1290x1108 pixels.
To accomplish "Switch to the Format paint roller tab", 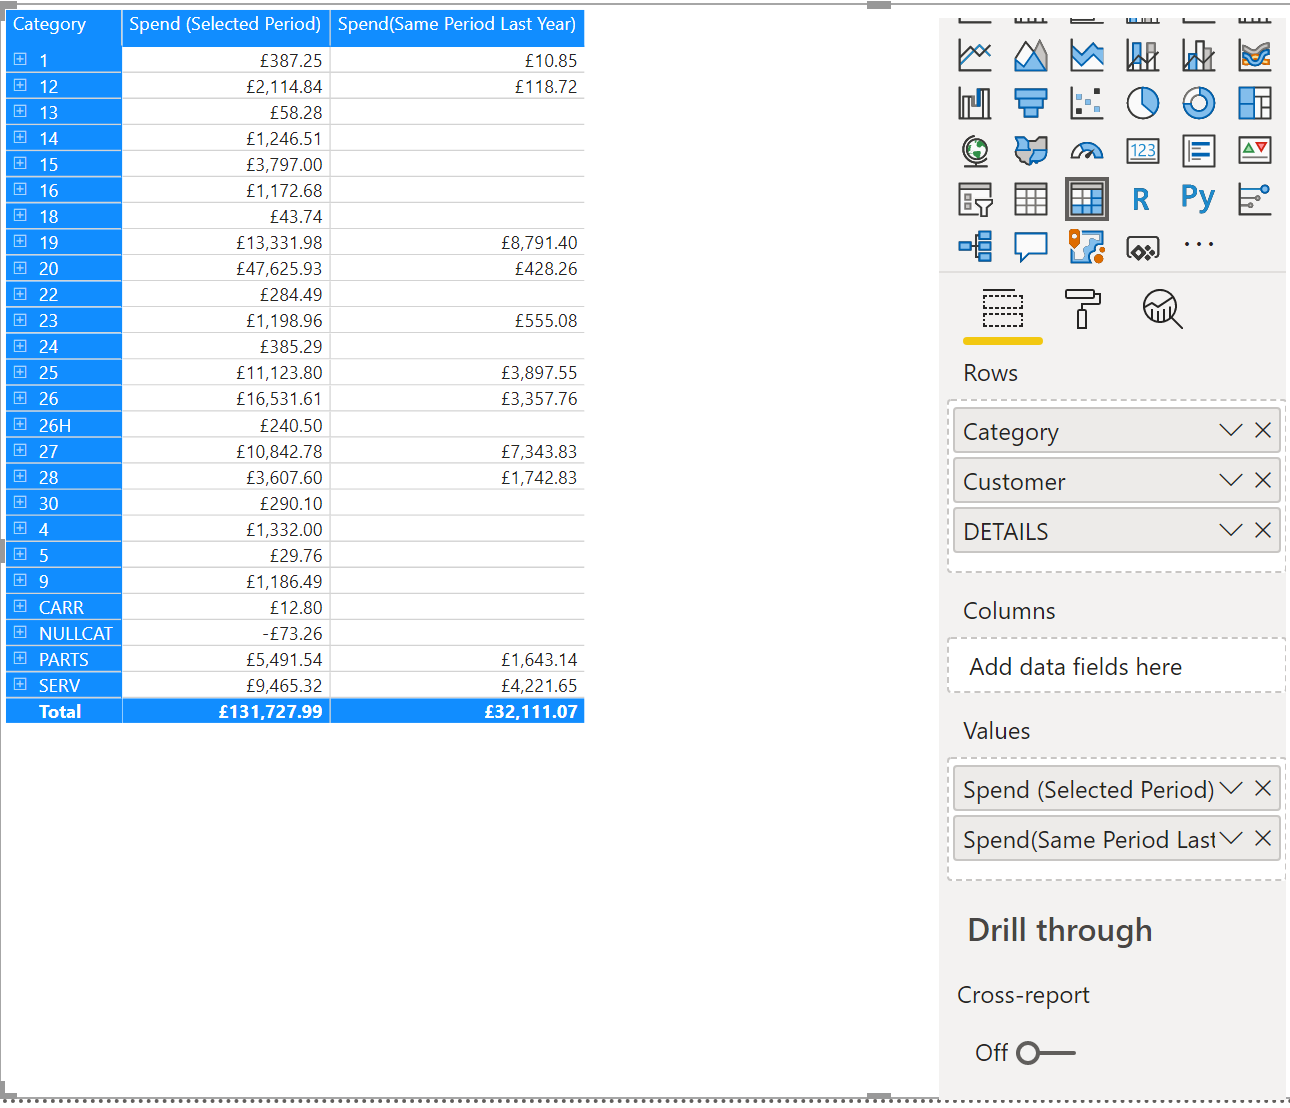I will 1082,309.
